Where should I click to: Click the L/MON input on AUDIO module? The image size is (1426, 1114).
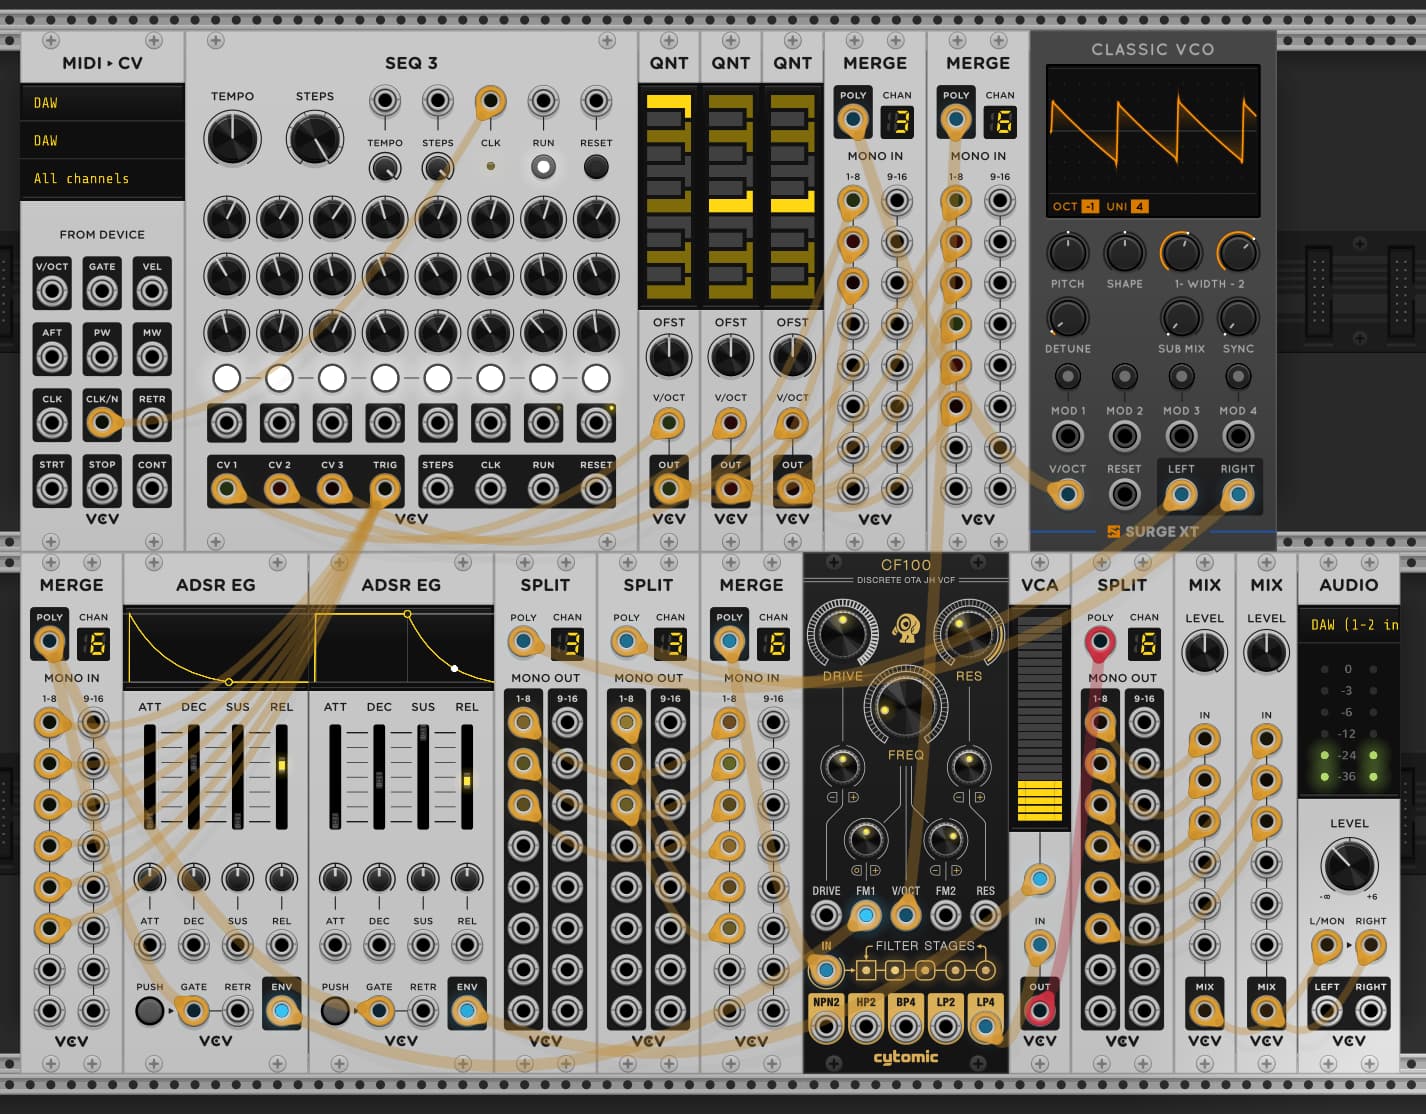pos(1327,945)
